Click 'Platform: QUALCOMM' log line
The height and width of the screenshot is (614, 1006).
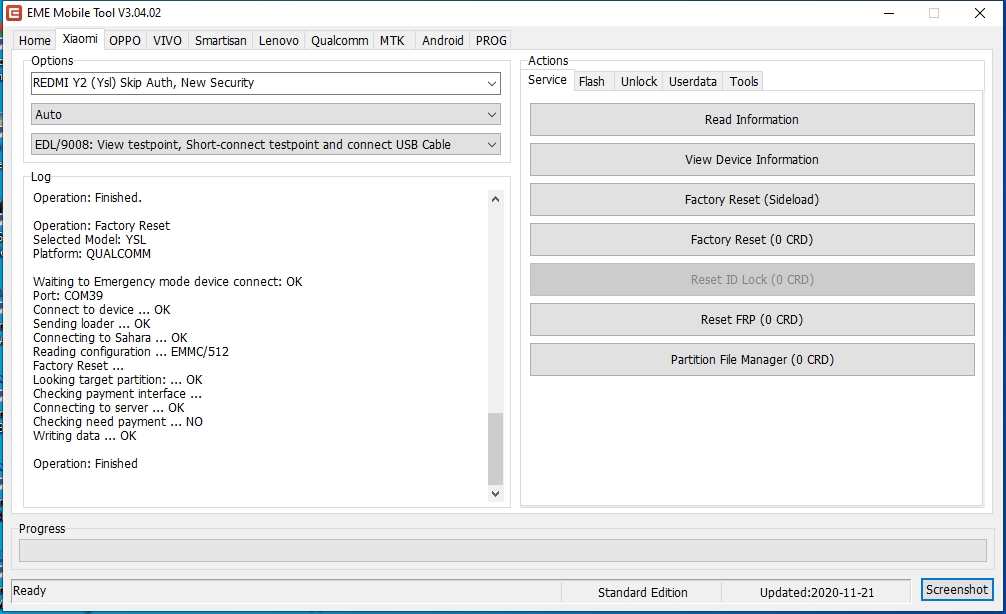(x=92, y=253)
